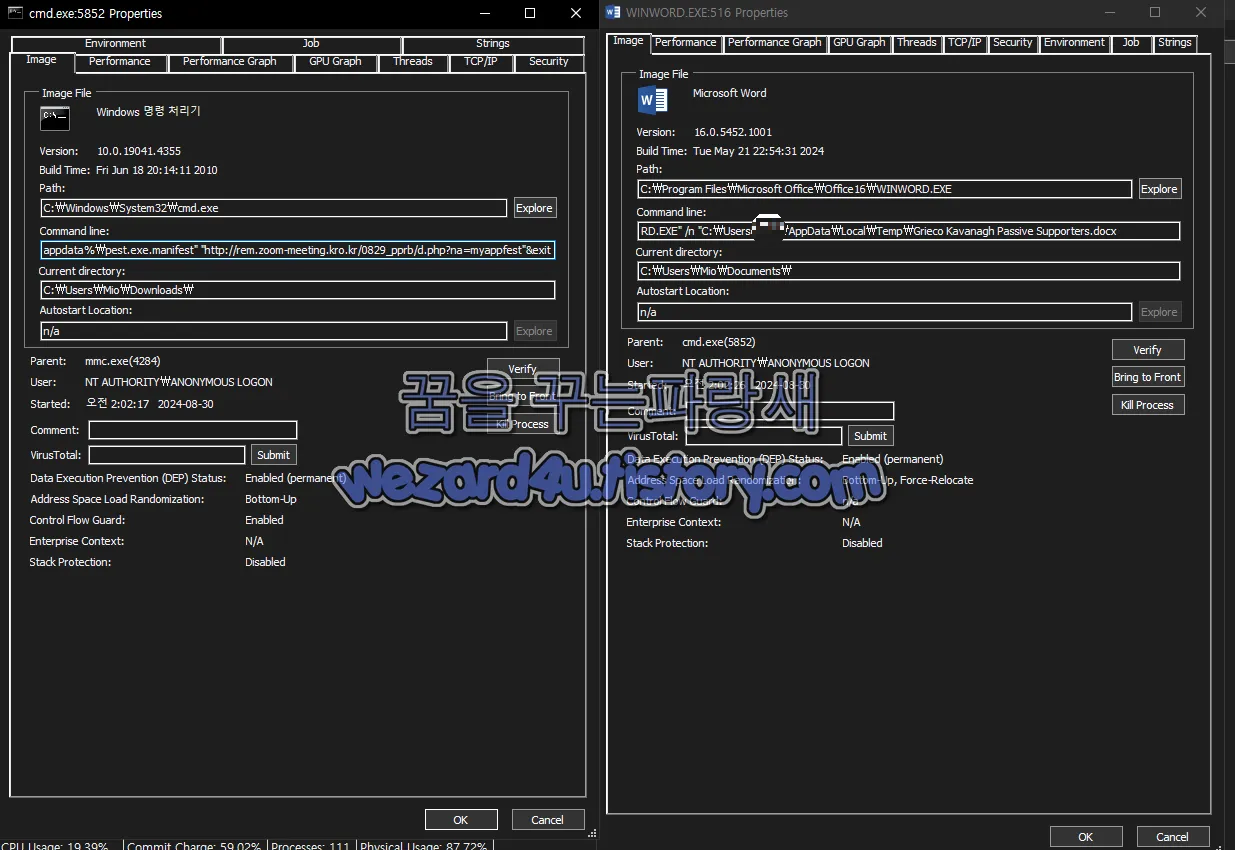Click parent process text mmc.exe(4284)
This screenshot has width=1235, height=850.
tap(123, 361)
